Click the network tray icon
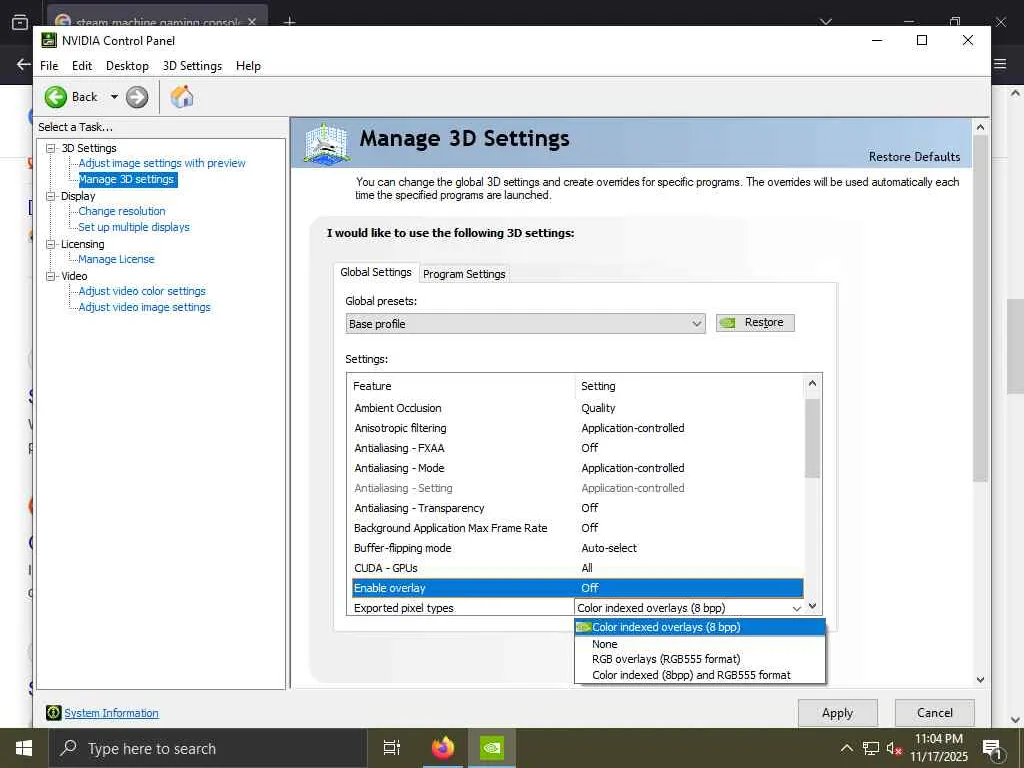This screenshot has width=1024, height=768. pos(871,748)
